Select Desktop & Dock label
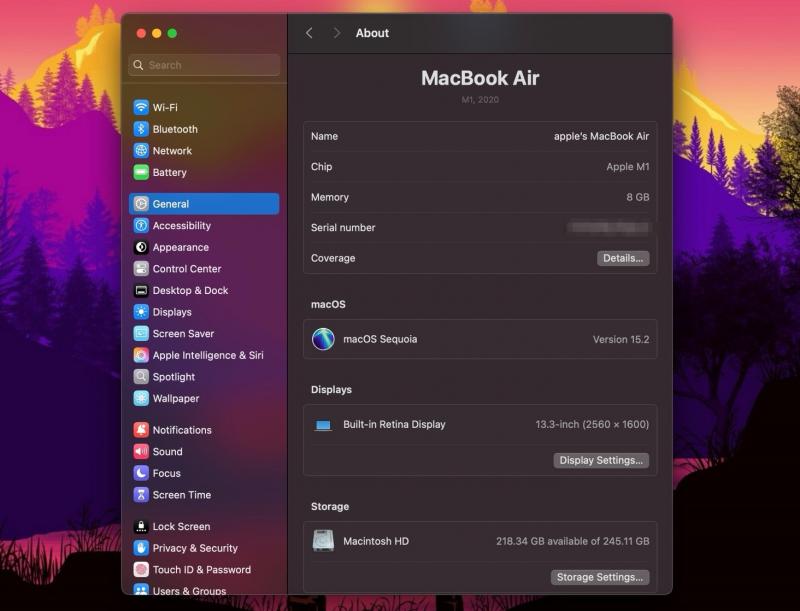Viewport: 800px width, 611px height. pos(190,290)
